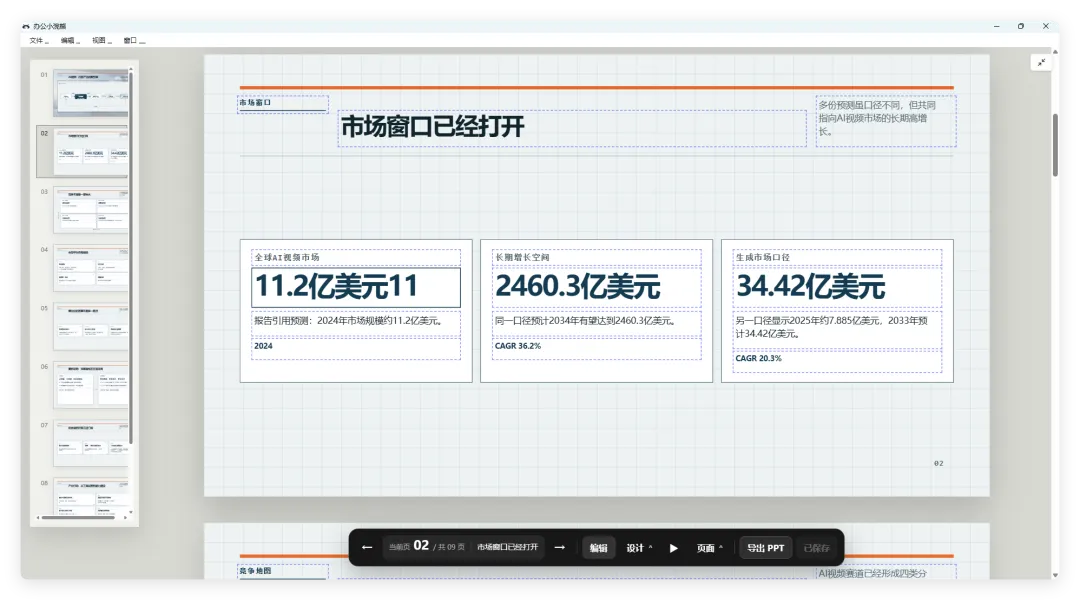Screen dimensions: 1080x600
Task: Go to next slide with right arrow
Action: pyautogui.click(x=559, y=548)
